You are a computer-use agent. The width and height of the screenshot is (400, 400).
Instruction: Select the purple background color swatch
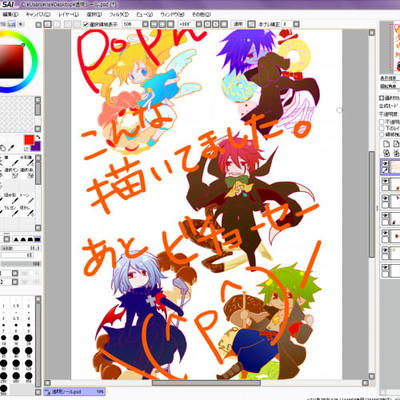tap(36, 147)
